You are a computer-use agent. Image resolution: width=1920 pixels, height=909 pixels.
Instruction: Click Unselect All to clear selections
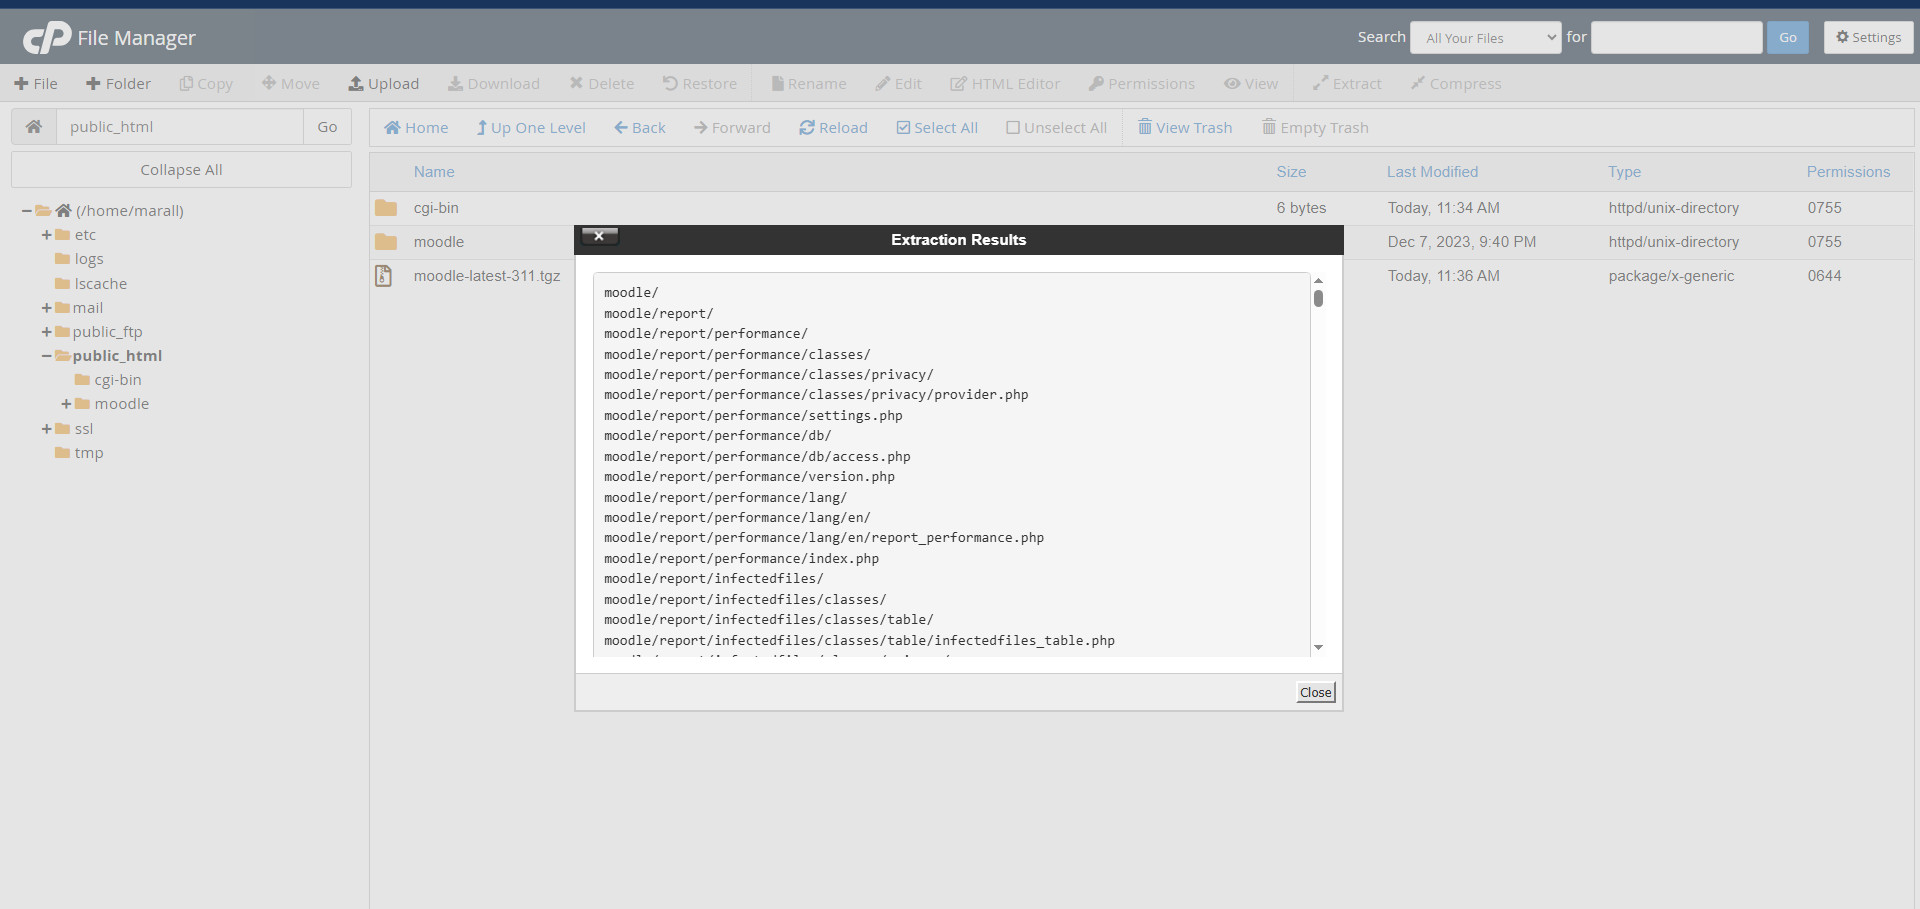(1056, 127)
